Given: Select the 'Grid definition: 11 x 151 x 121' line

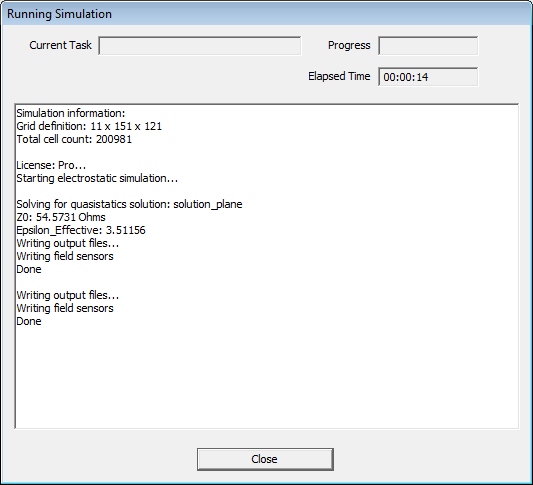Looking at the screenshot, I should click(89, 126).
